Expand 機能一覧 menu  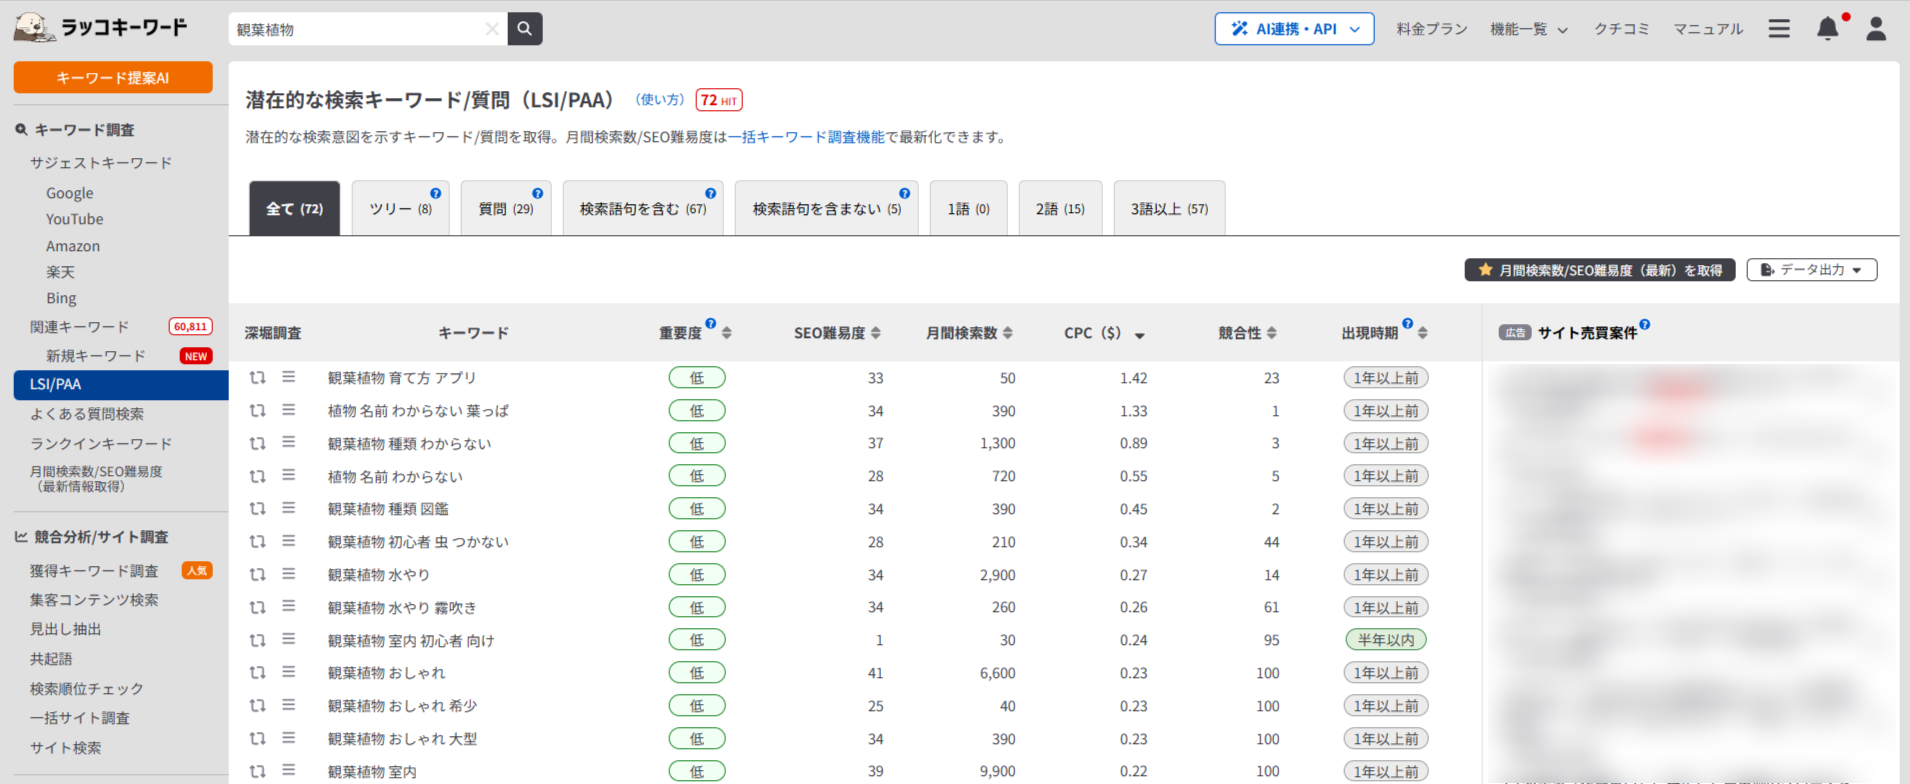(1529, 29)
